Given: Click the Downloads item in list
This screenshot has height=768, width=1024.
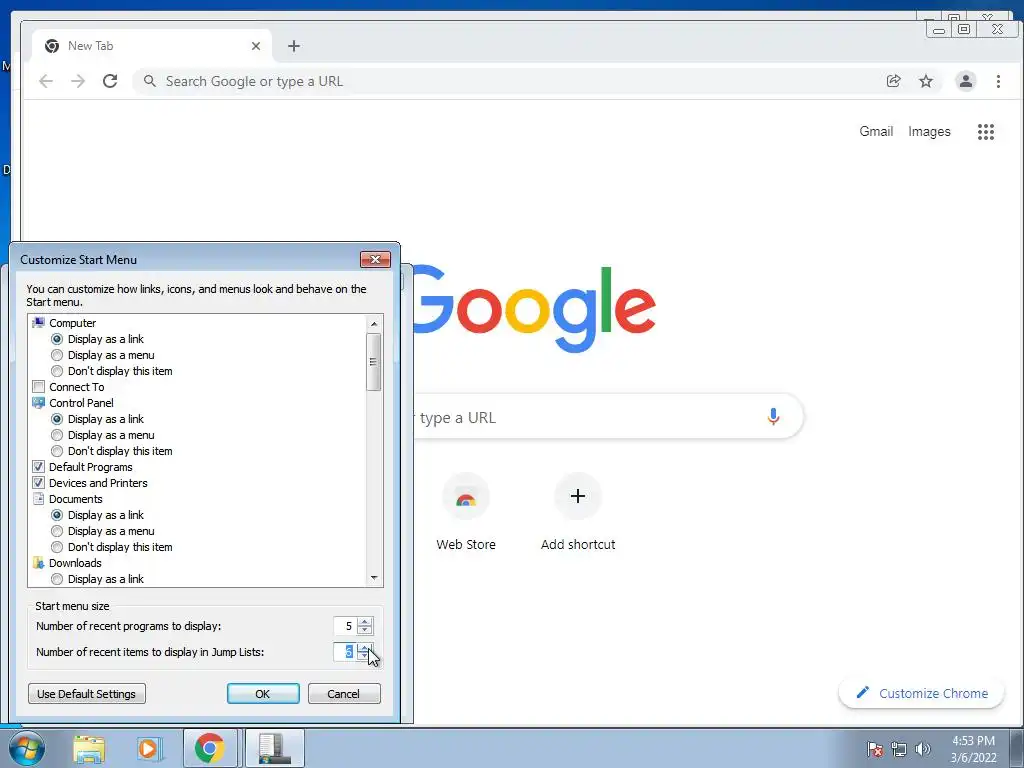Looking at the screenshot, I should [75, 563].
